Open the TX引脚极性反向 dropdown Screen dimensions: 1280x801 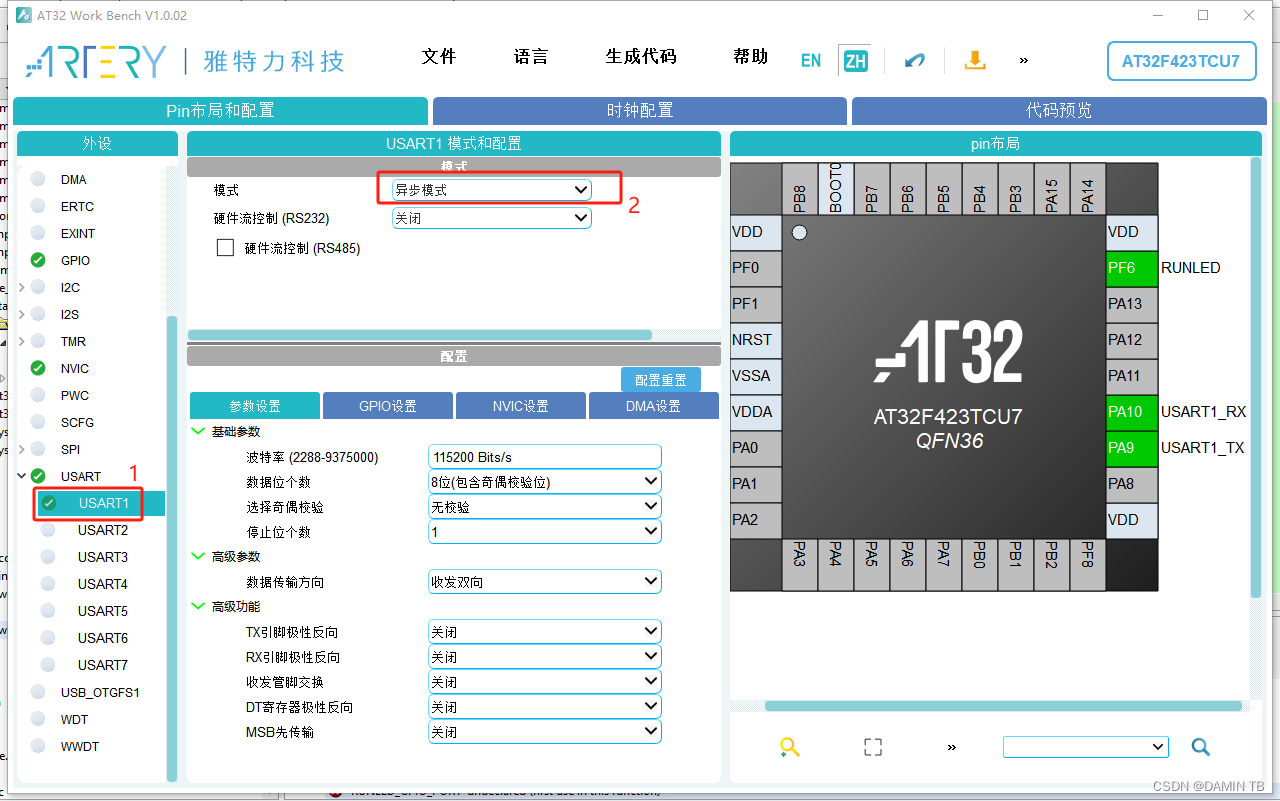point(545,632)
